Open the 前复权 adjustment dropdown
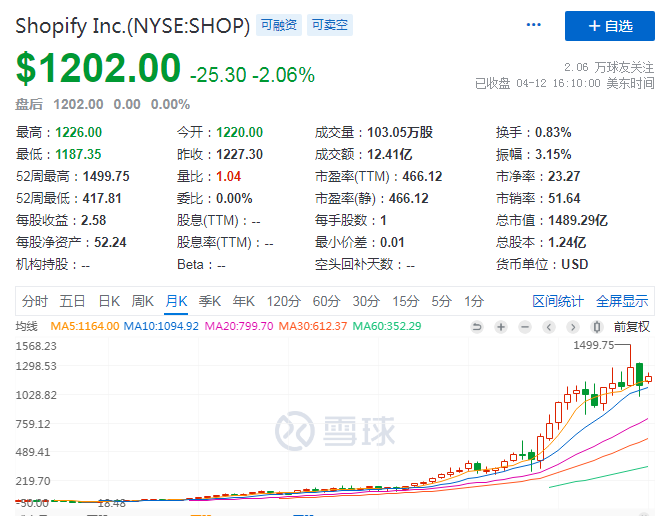Screen dimensions: 670x516 point(631,326)
